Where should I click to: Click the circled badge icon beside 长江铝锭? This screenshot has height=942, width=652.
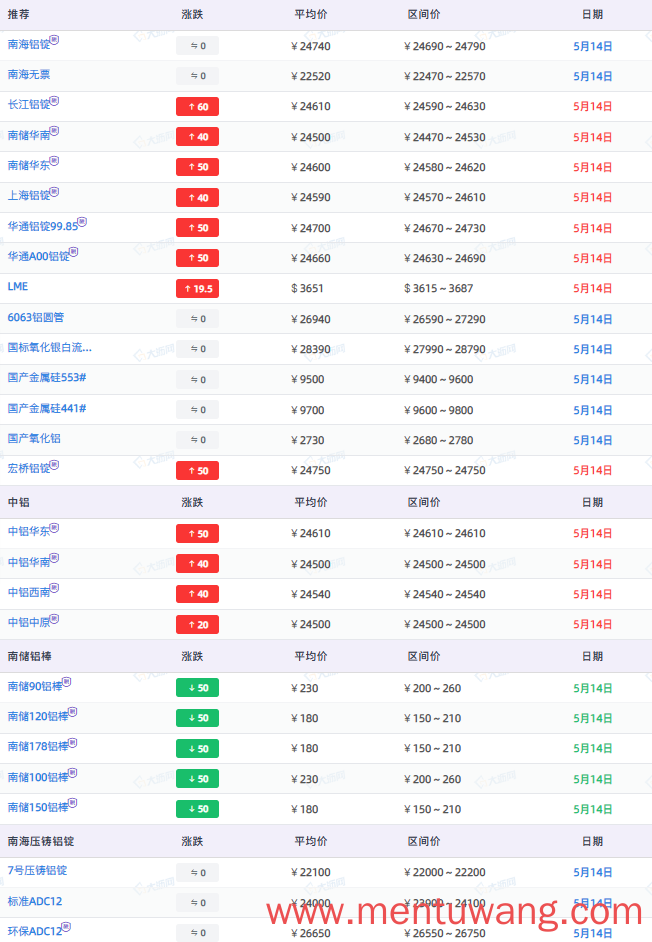click(55, 100)
